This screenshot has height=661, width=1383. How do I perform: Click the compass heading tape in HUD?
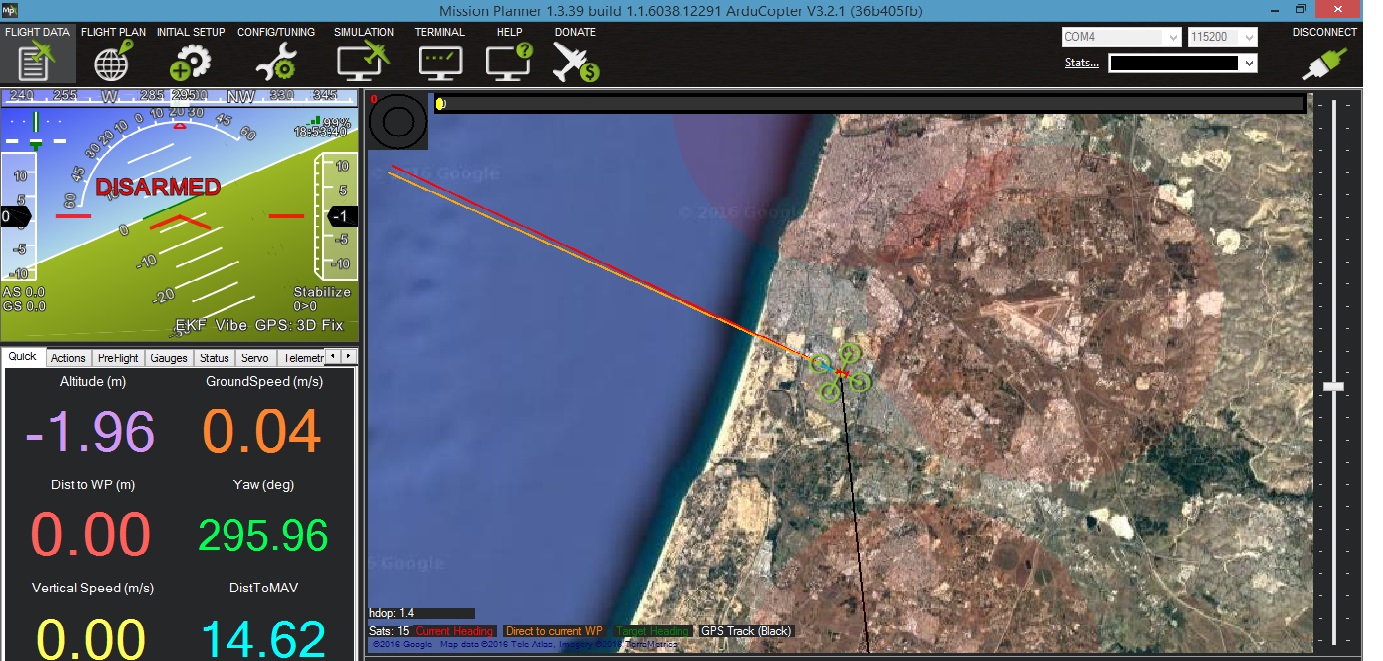click(x=179, y=96)
